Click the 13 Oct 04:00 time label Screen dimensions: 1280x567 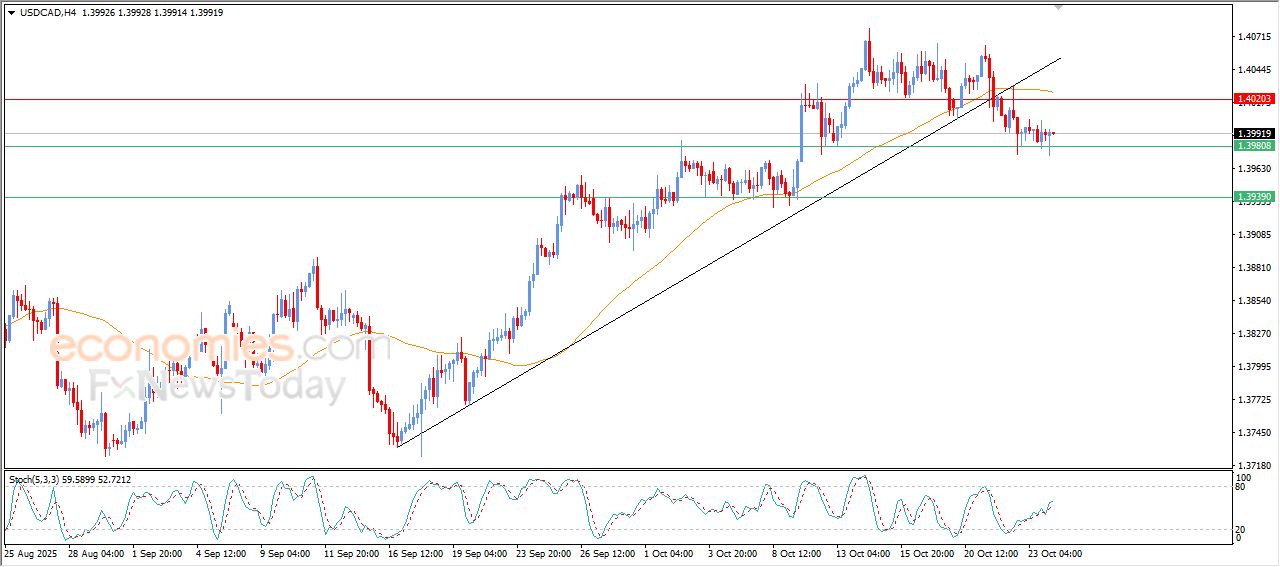click(864, 553)
